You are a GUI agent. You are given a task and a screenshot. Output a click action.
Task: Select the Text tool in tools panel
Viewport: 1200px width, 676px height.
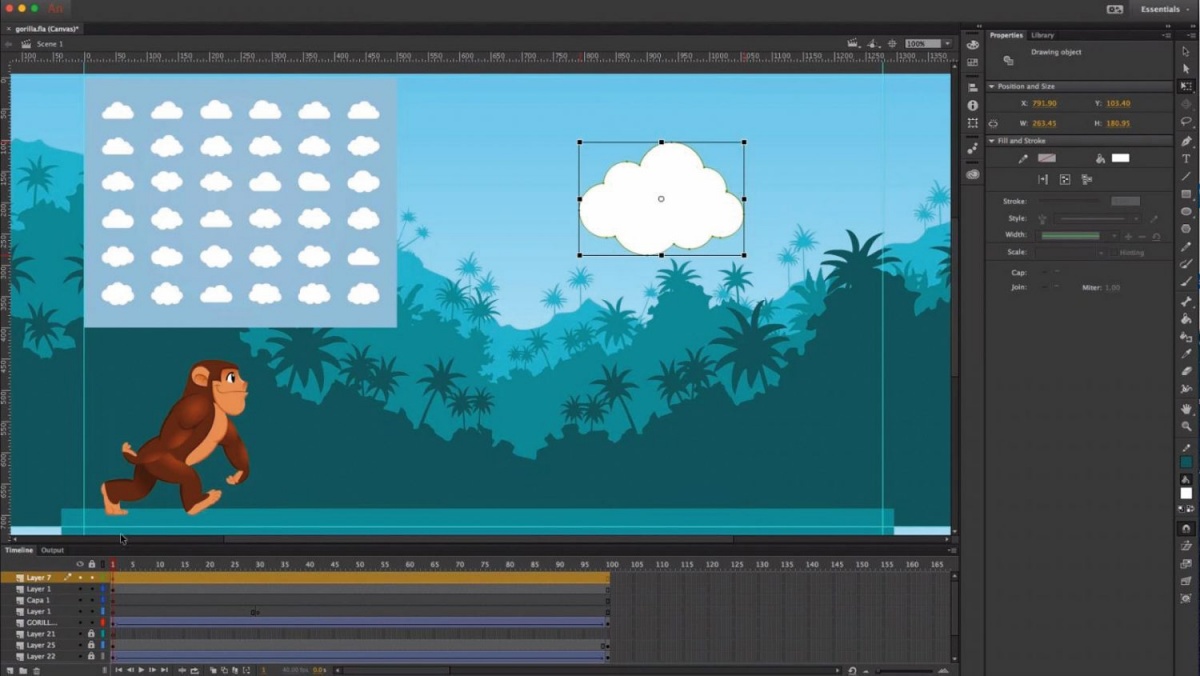click(1186, 158)
